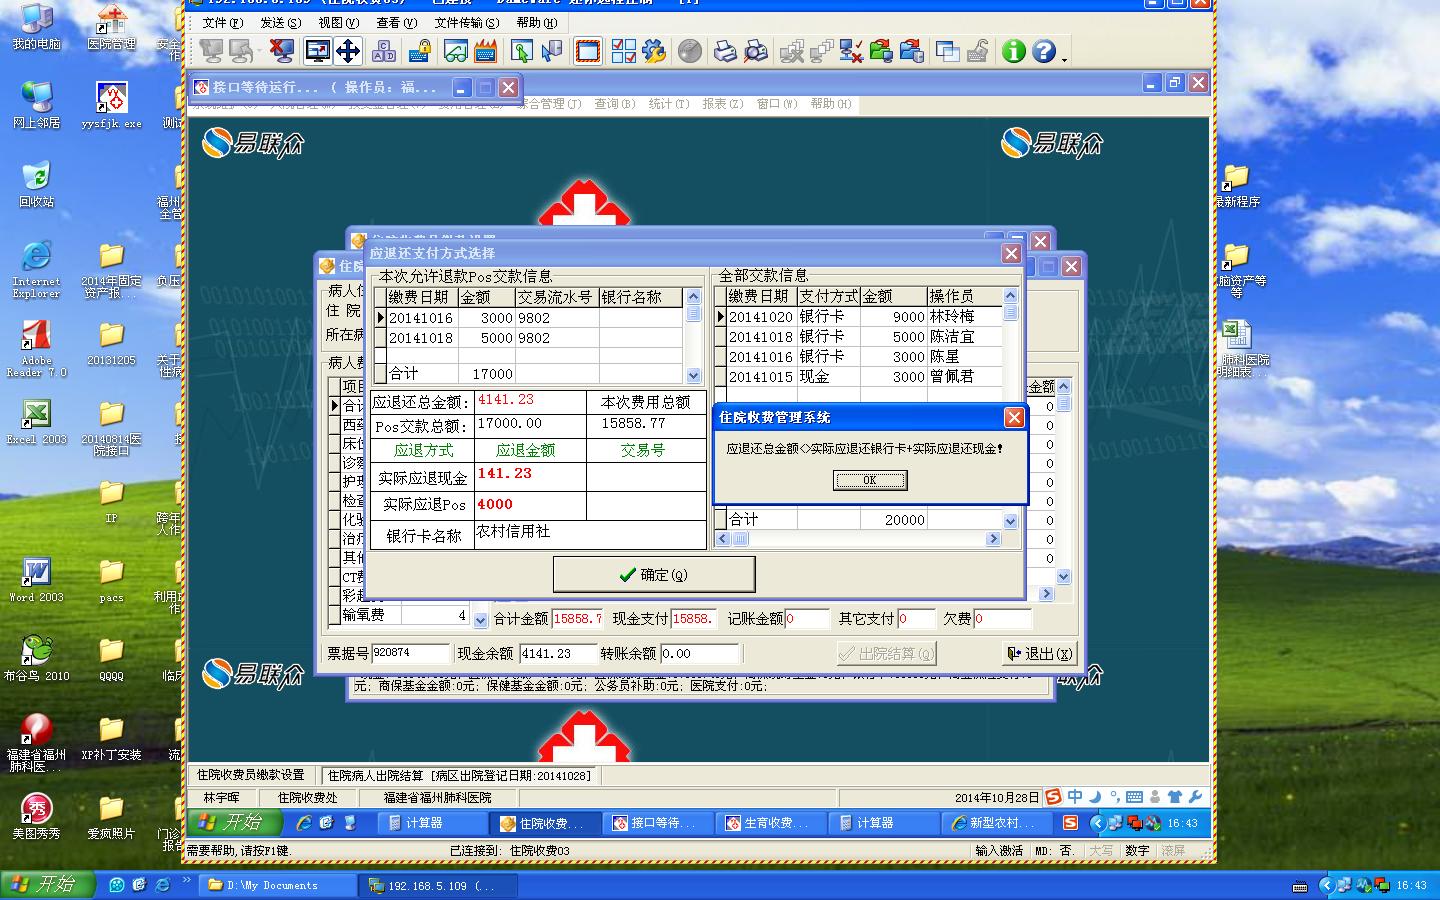Open settings with the gear and wrench icon
Image resolution: width=1440 pixels, height=900 pixels.
(654, 51)
